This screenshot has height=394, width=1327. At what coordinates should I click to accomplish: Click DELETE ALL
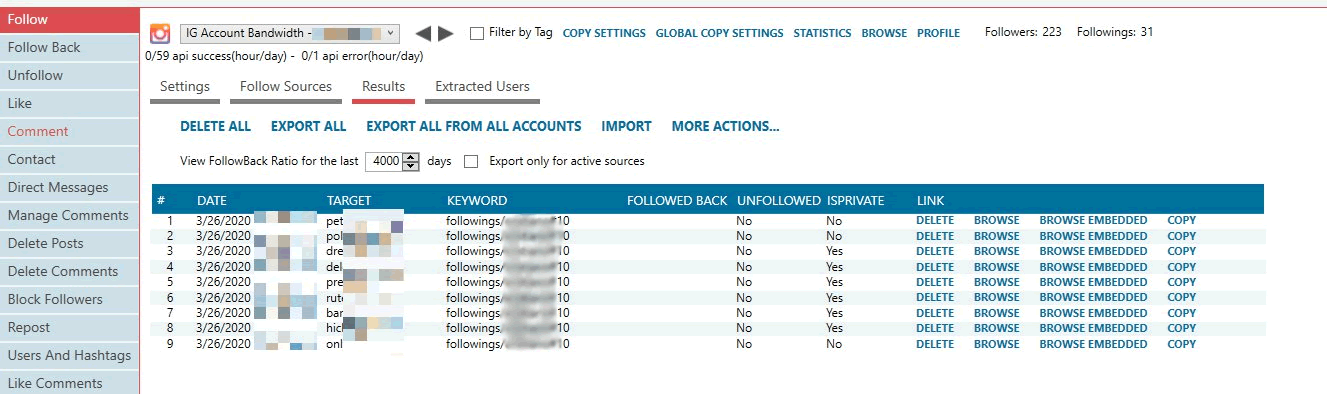click(x=215, y=127)
